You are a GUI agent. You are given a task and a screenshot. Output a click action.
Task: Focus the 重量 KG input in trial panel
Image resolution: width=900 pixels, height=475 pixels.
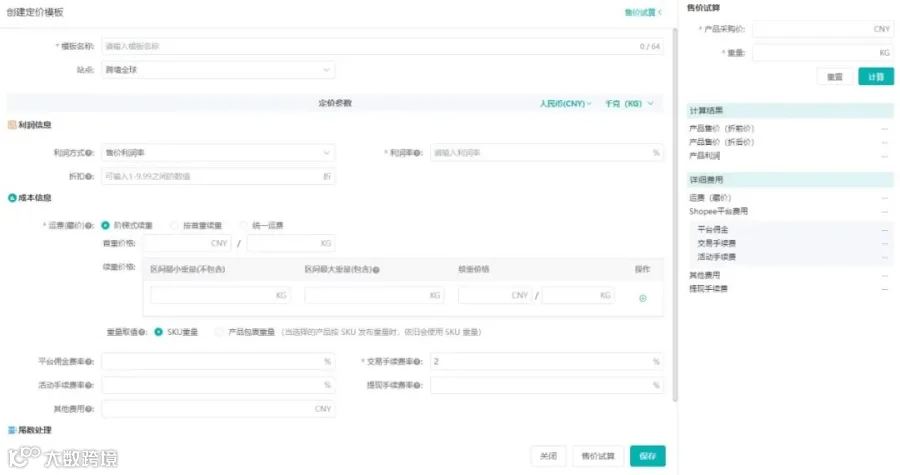click(x=823, y=53)
